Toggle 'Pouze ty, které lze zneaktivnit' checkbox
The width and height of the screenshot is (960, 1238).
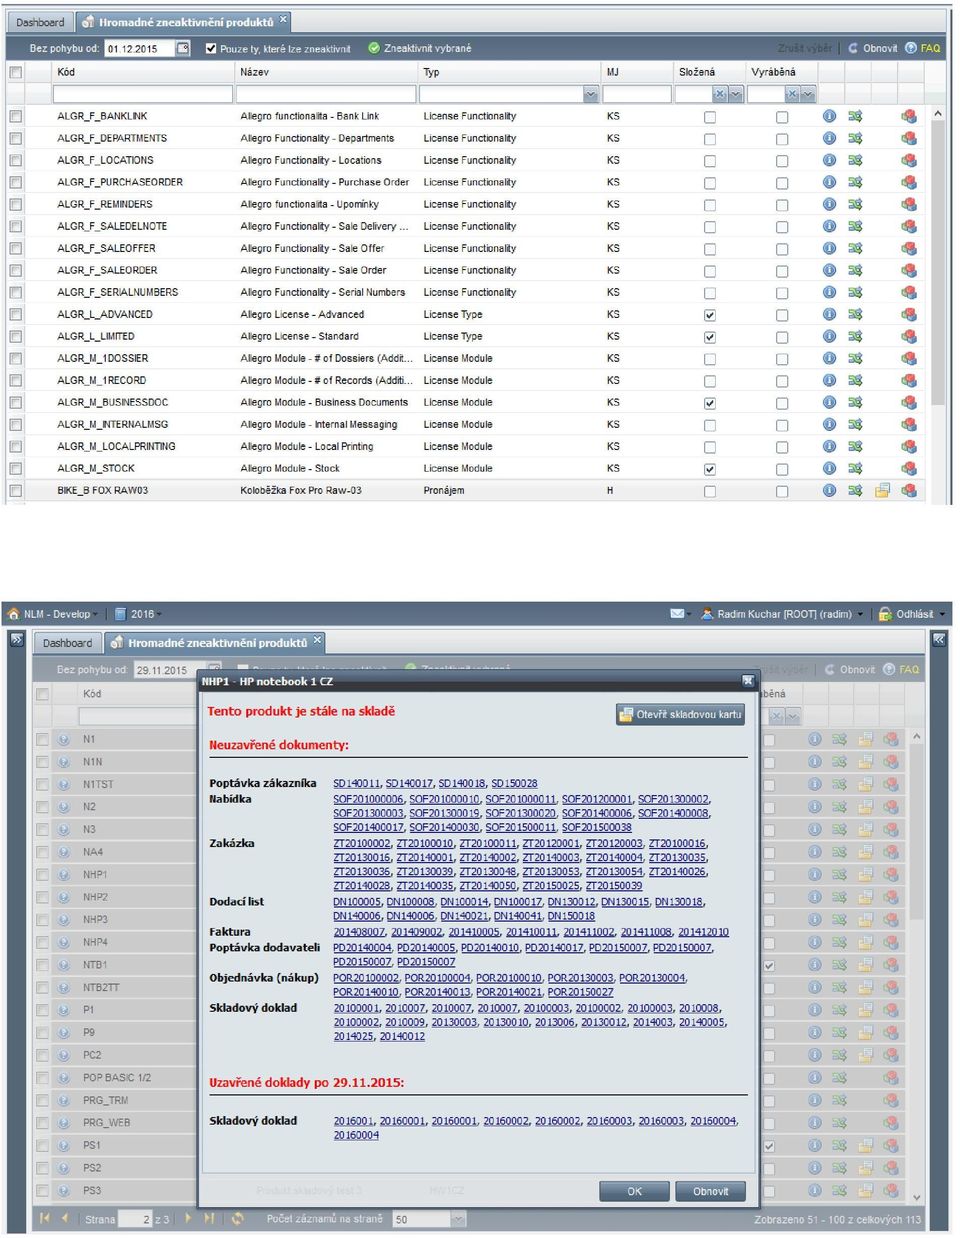(x=211, y=48)
